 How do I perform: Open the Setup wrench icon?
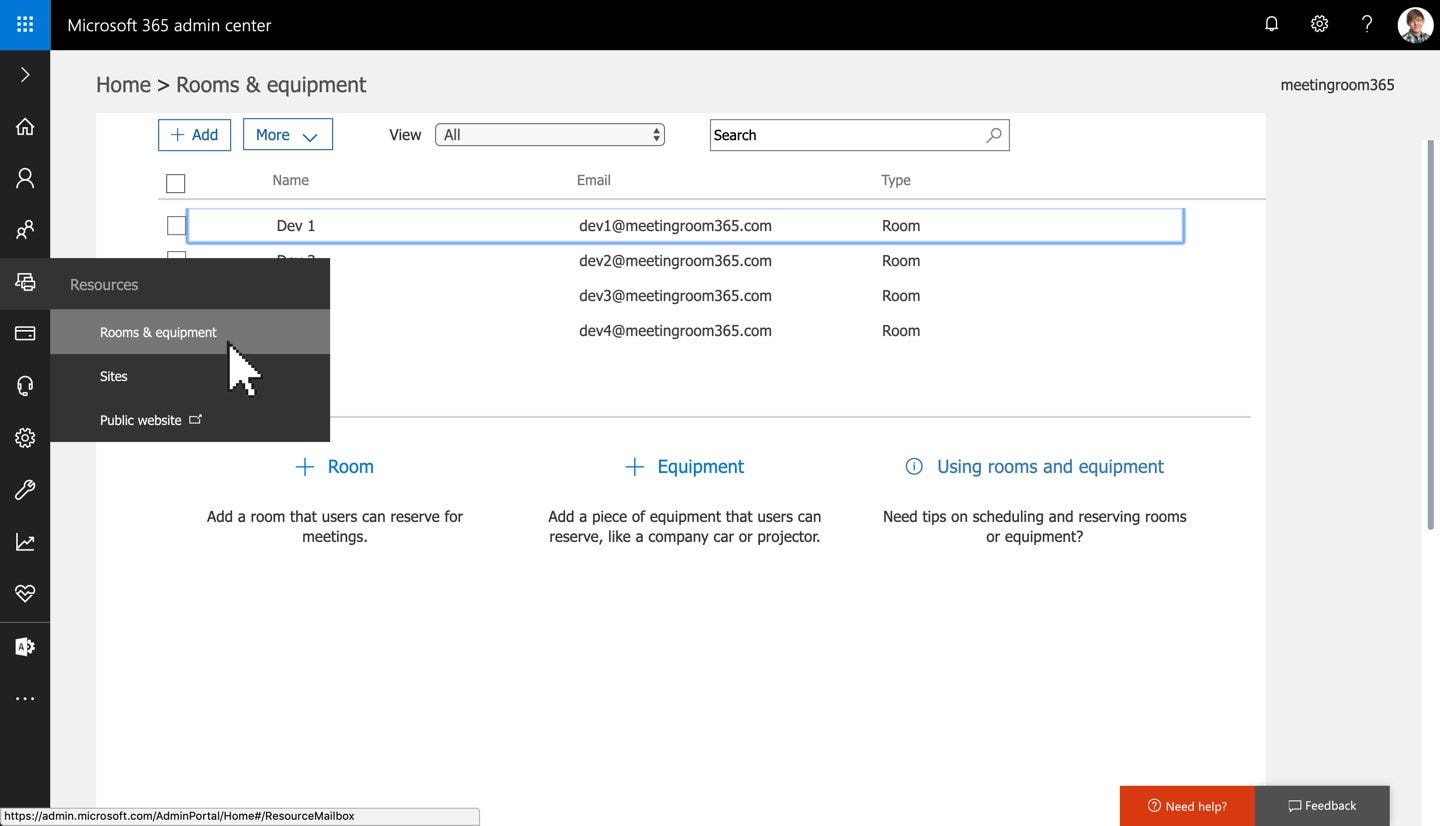point(25,490)
